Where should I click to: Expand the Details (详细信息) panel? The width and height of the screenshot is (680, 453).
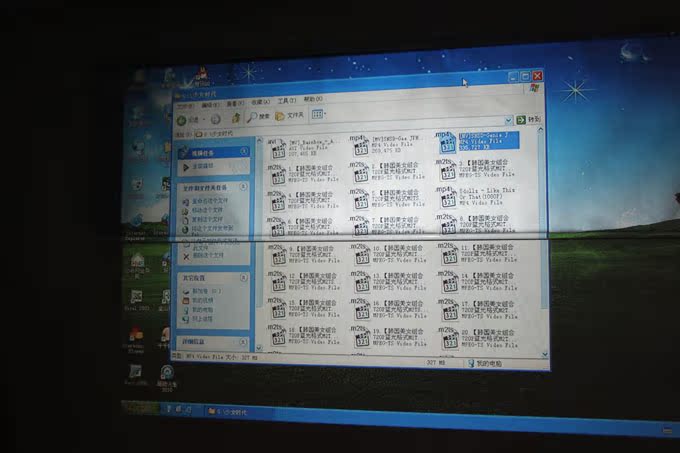[x=243, y=340]
